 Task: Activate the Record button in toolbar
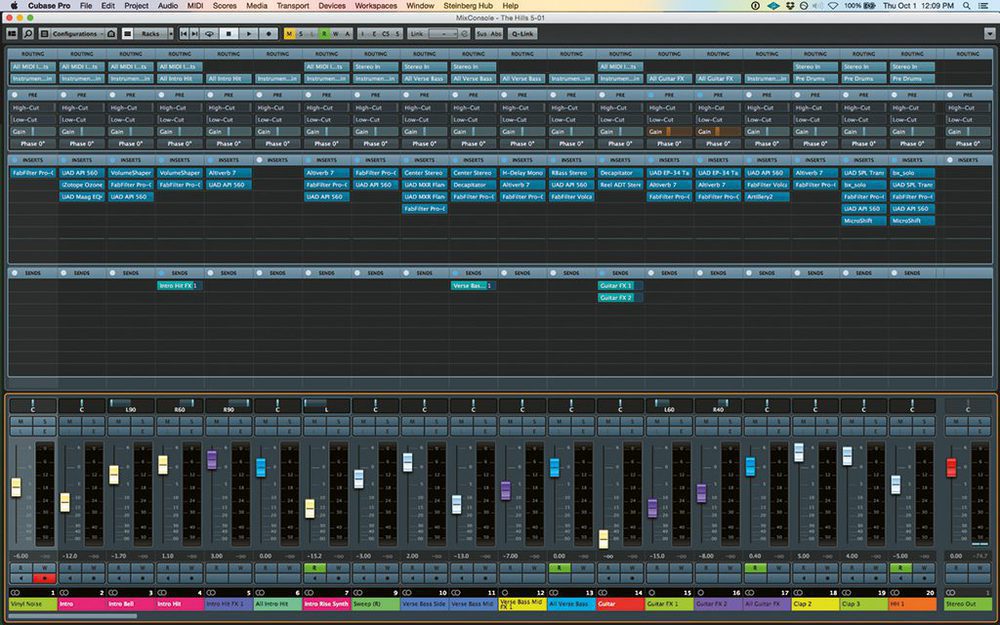(268, 34)
